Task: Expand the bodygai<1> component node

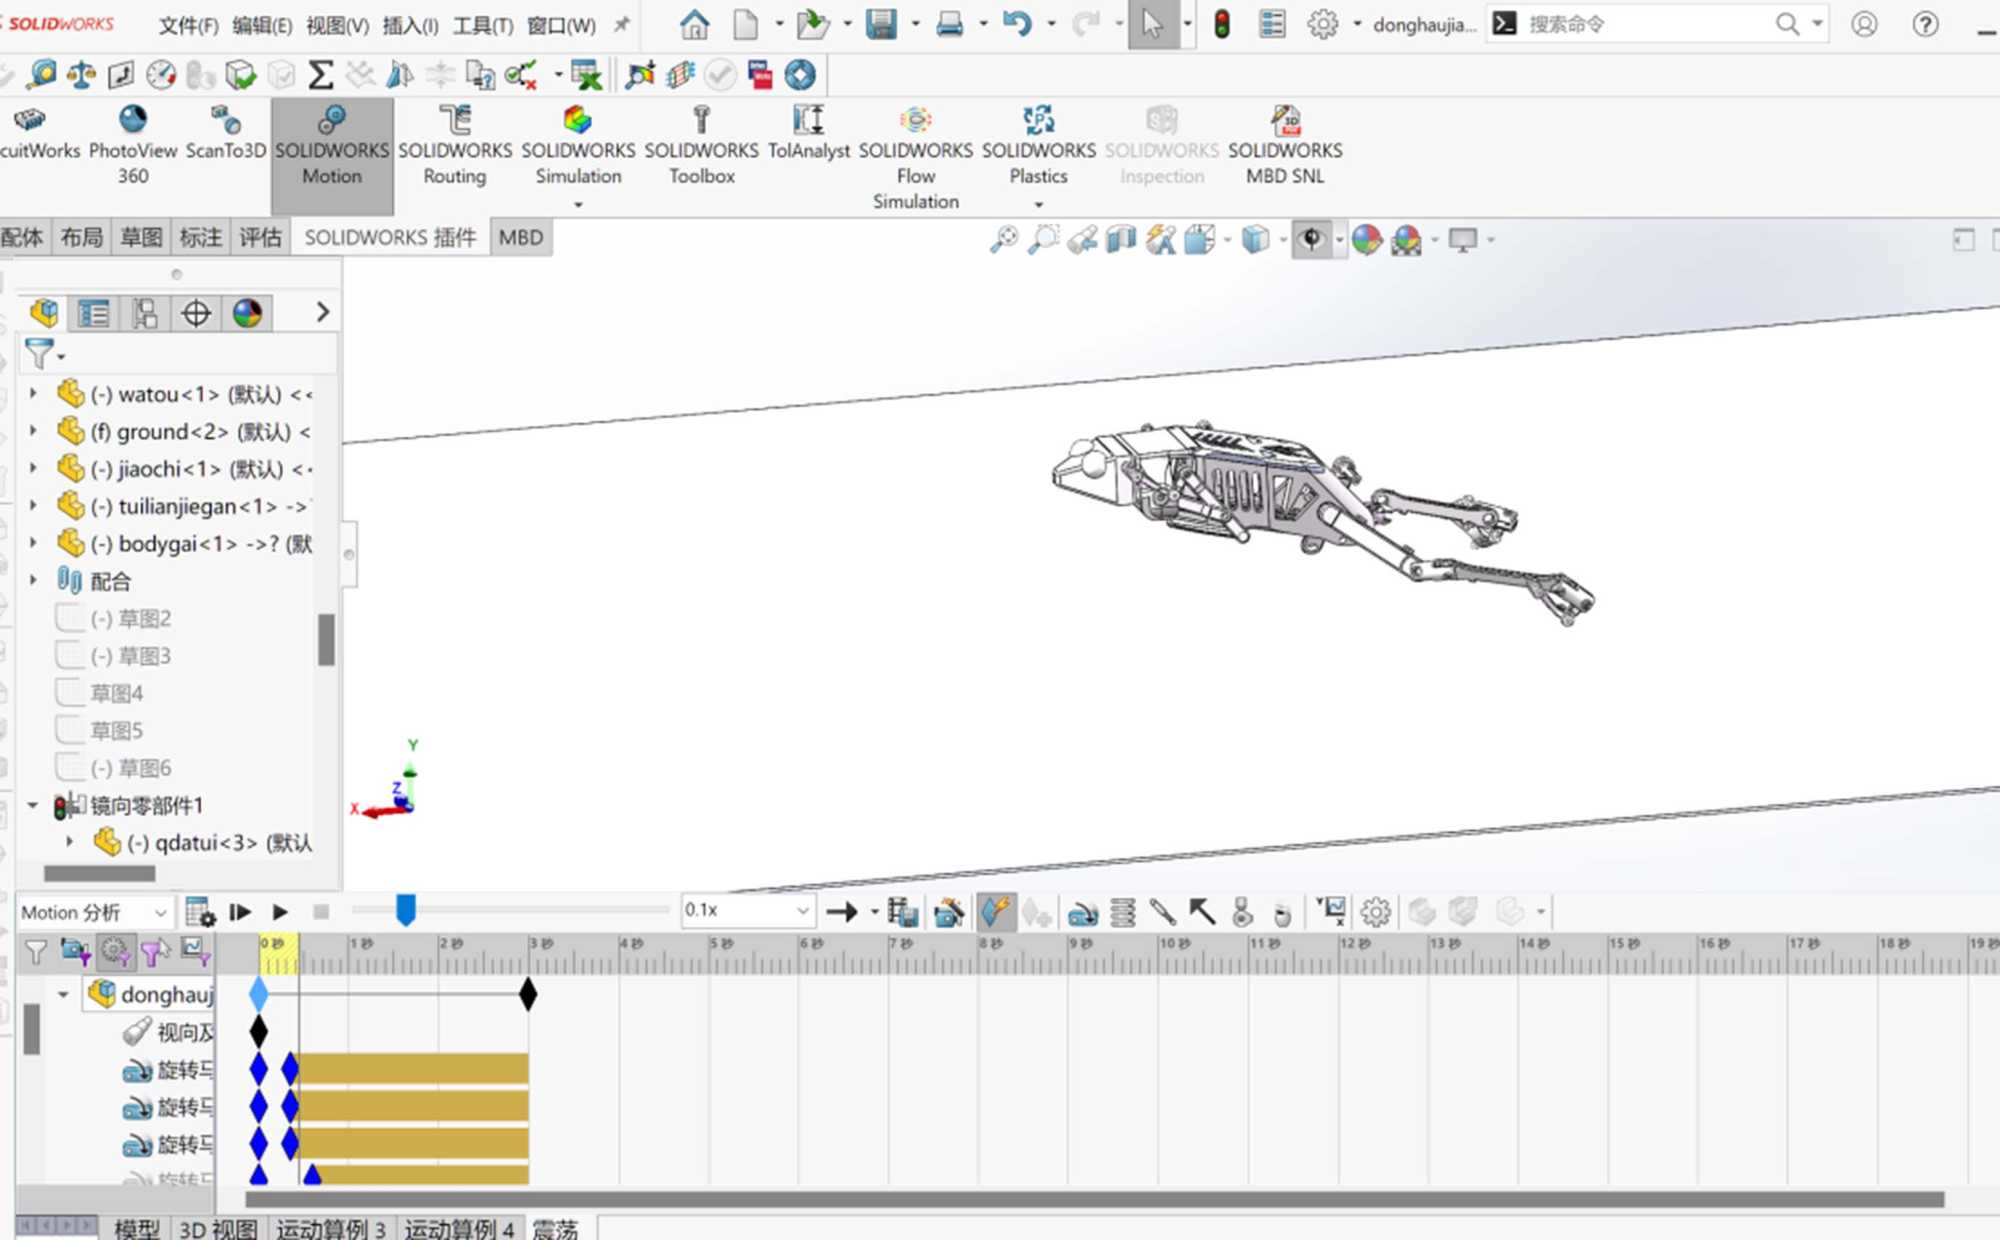Action: (x=33, y=543)
